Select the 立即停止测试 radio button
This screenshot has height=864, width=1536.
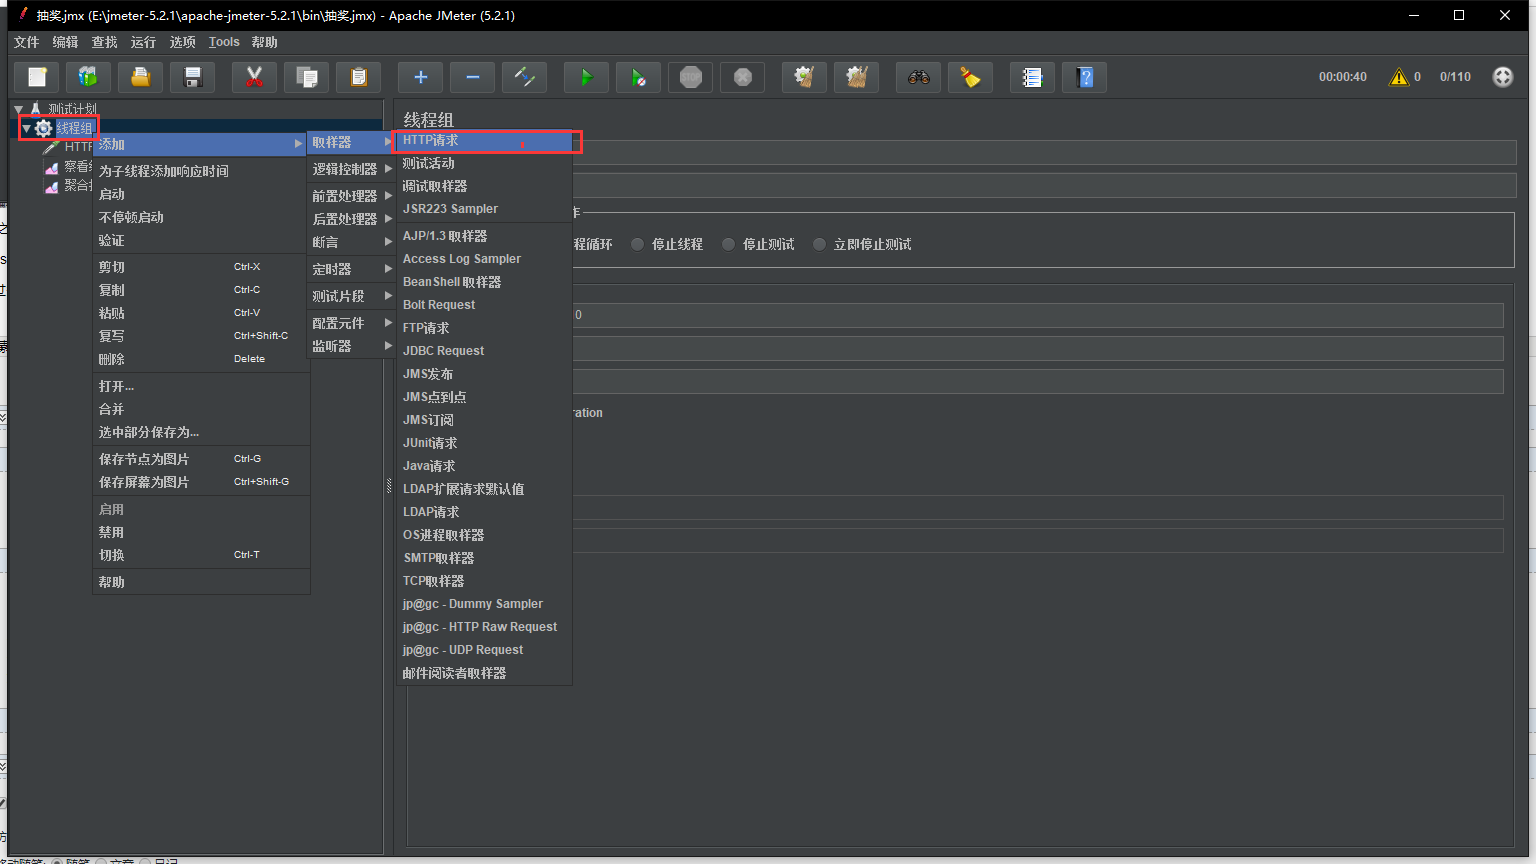coord(820,245)
